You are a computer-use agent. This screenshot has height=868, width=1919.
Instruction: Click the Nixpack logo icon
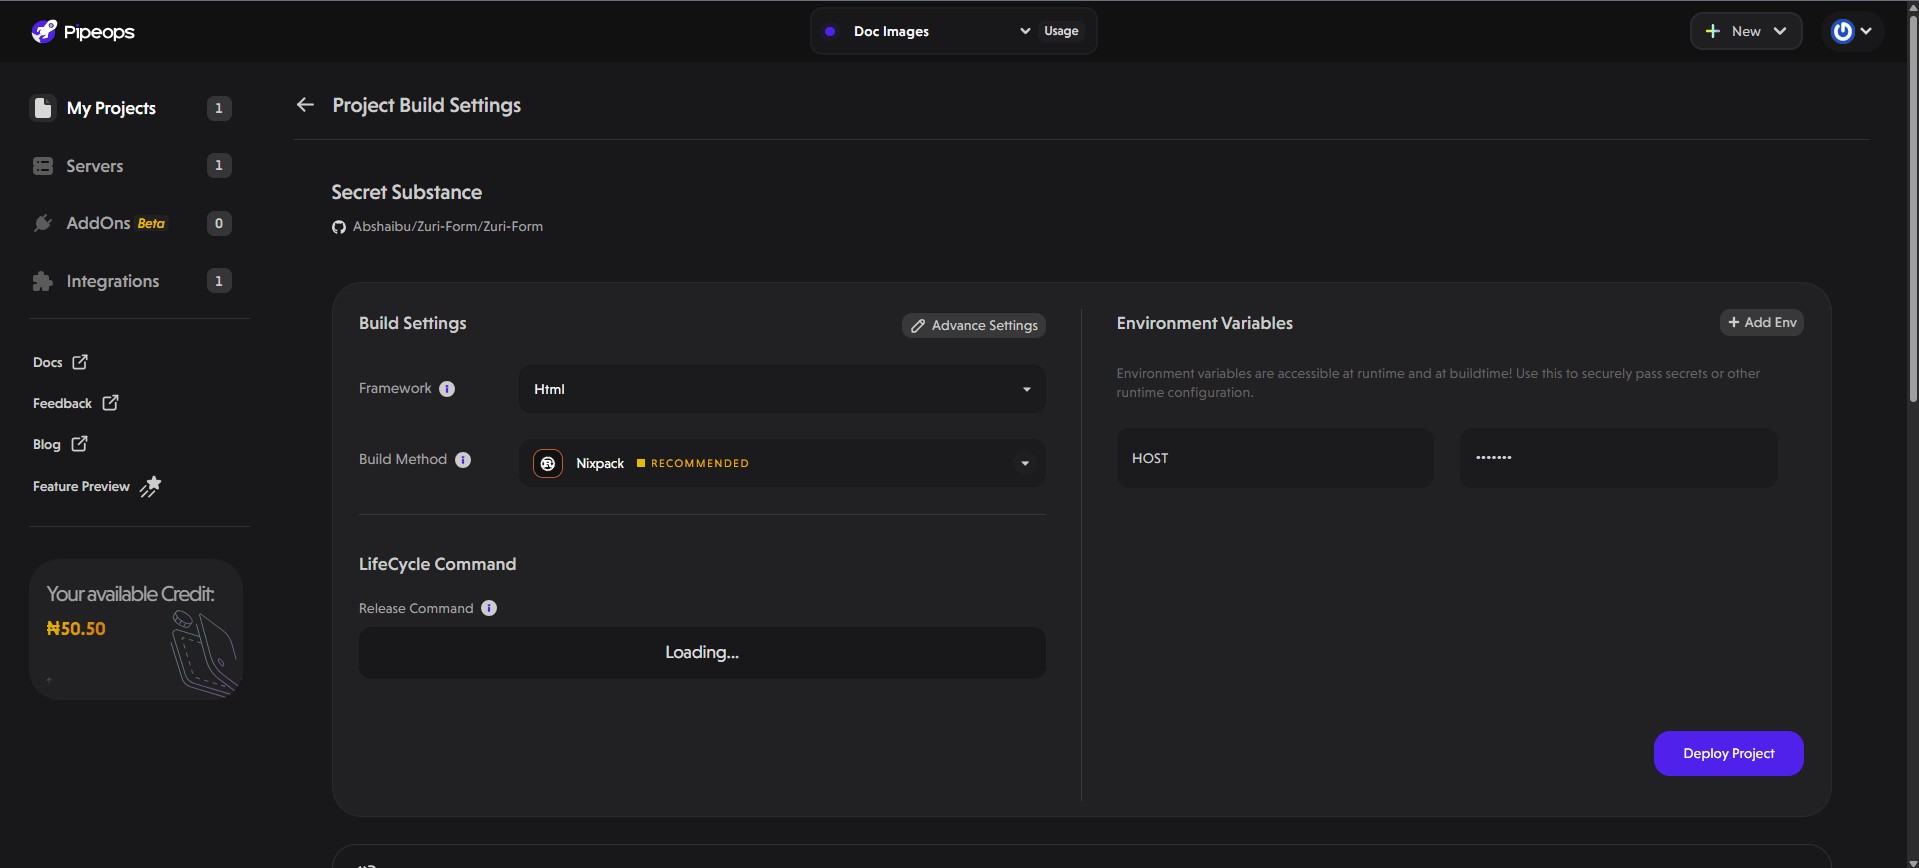548,463
